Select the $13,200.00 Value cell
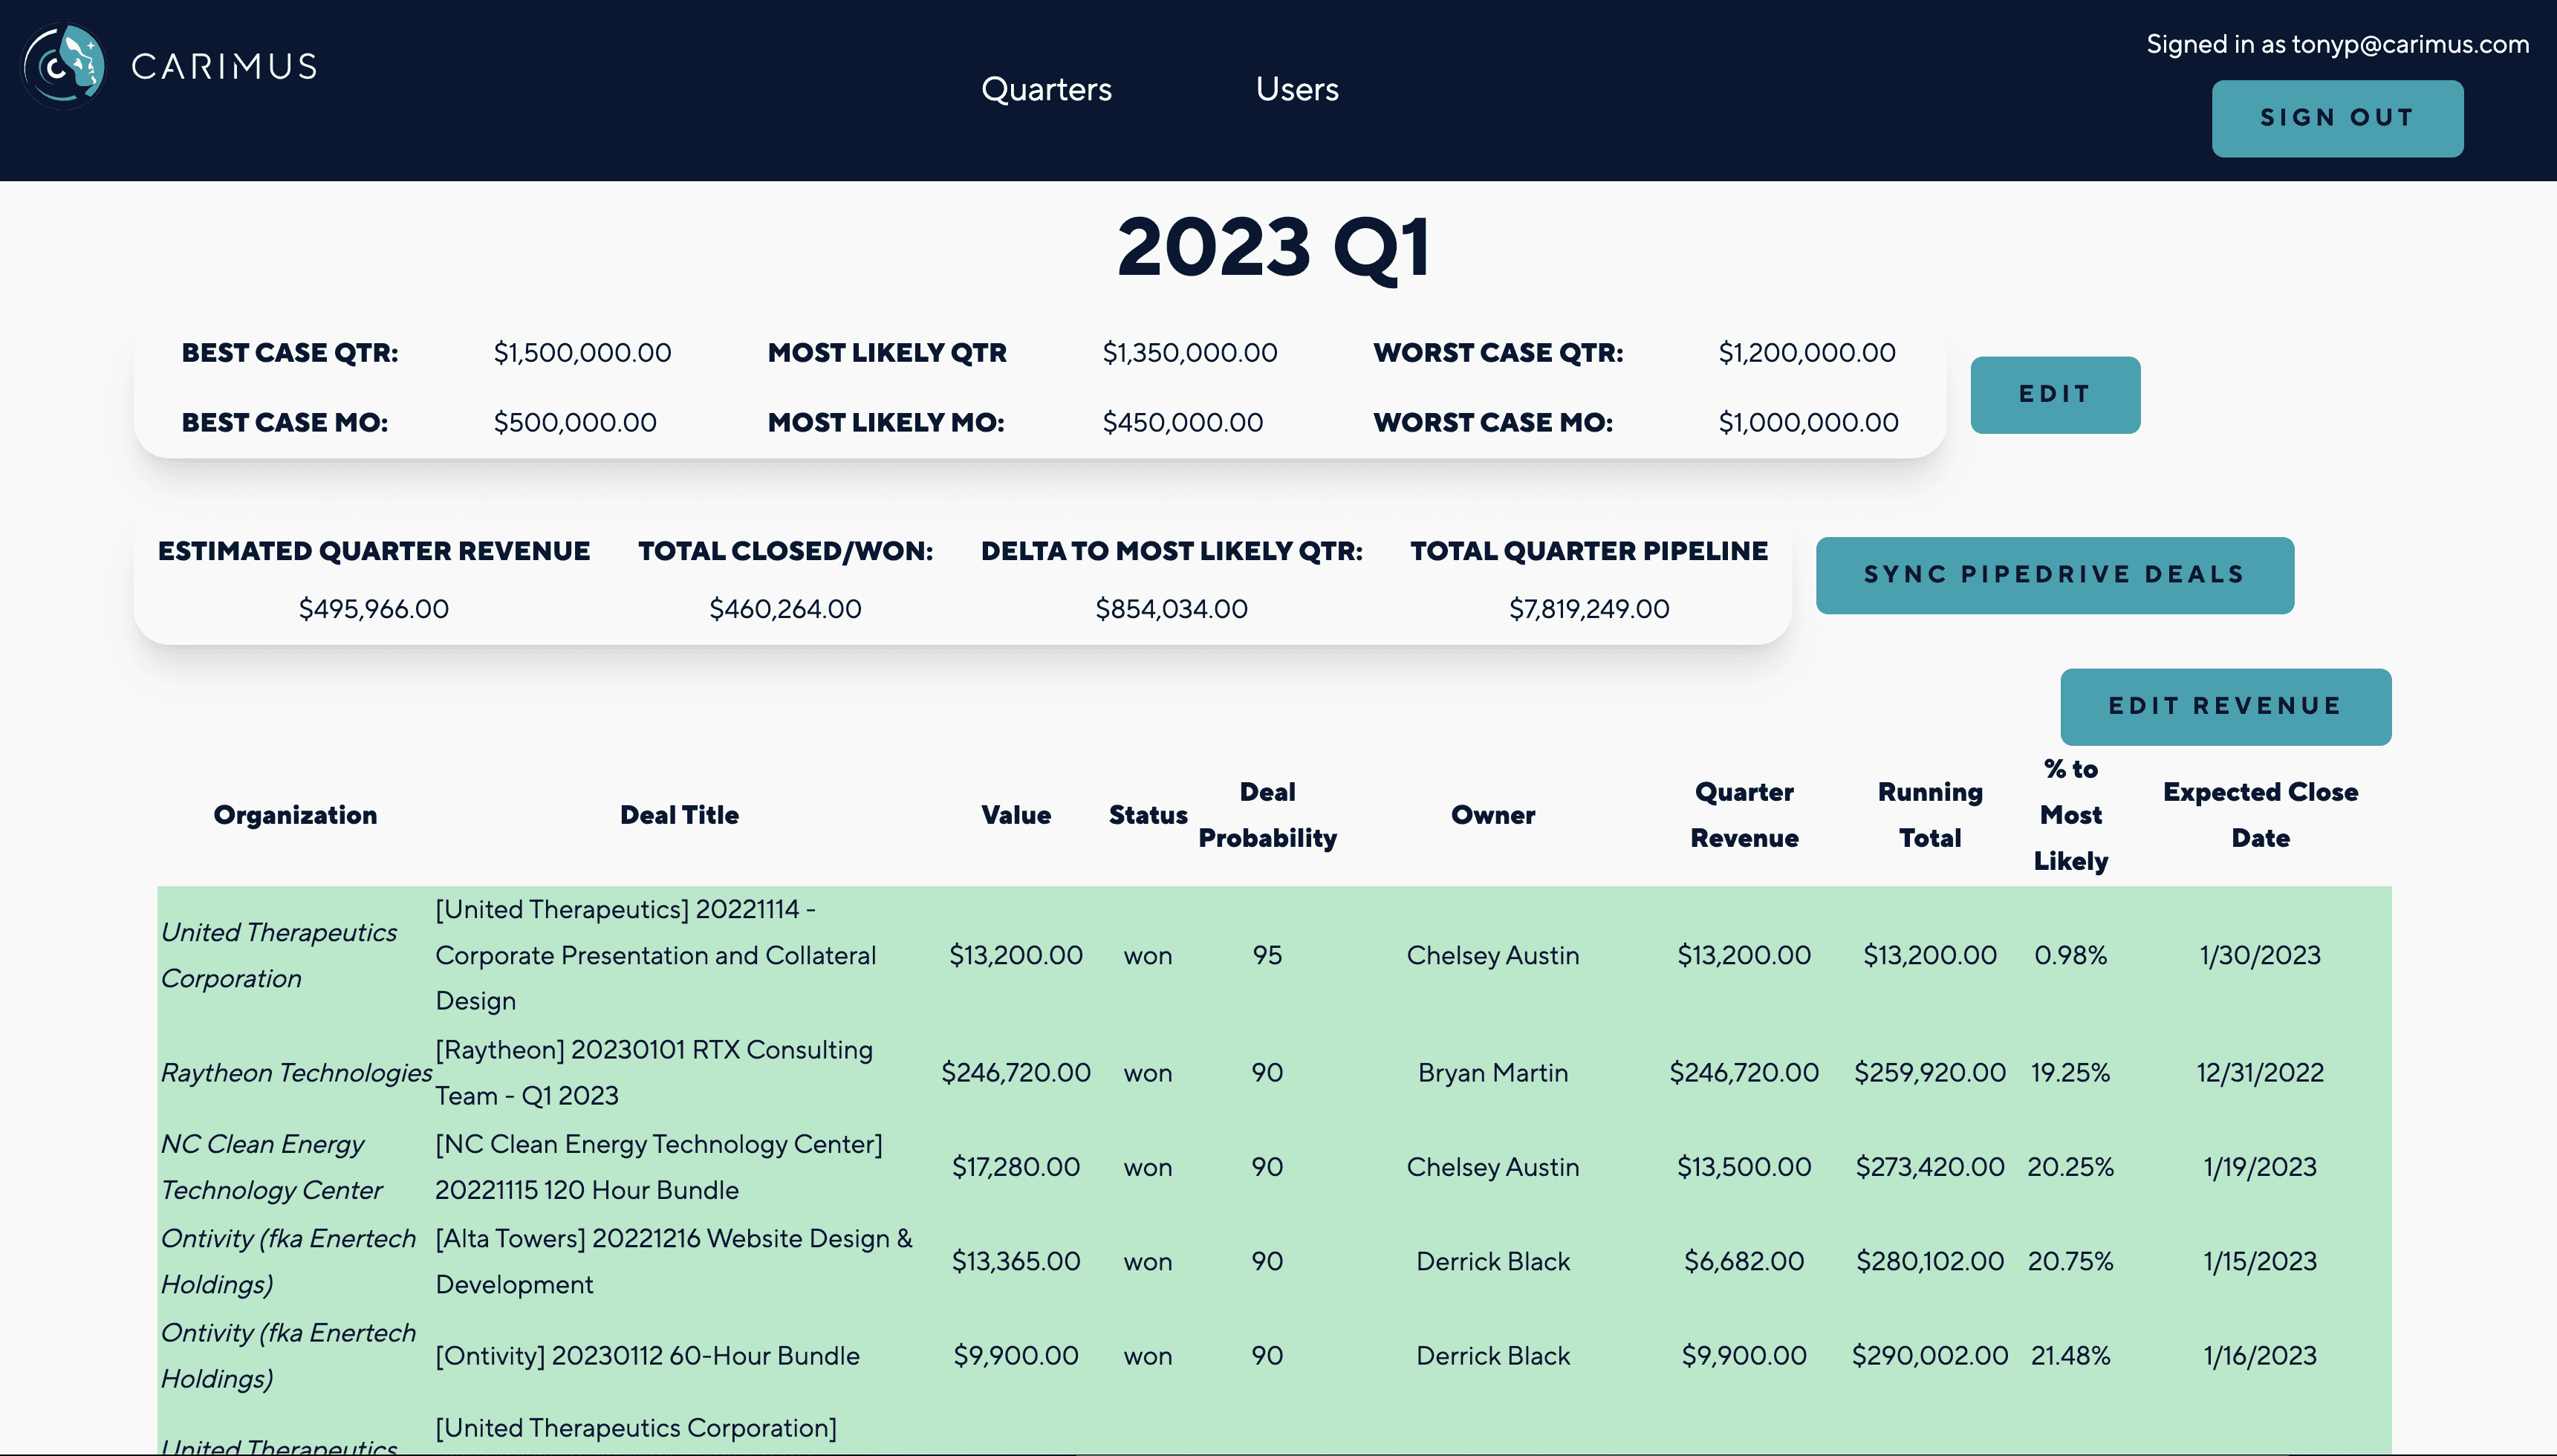 tap(1016, 955)
